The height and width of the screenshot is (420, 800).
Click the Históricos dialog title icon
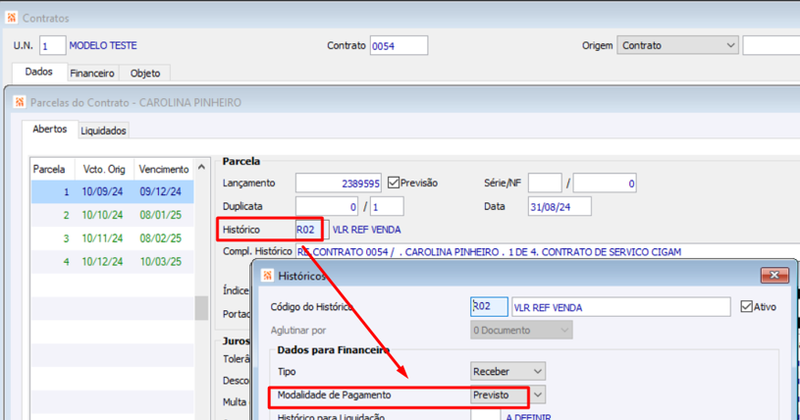coord(267,276)
